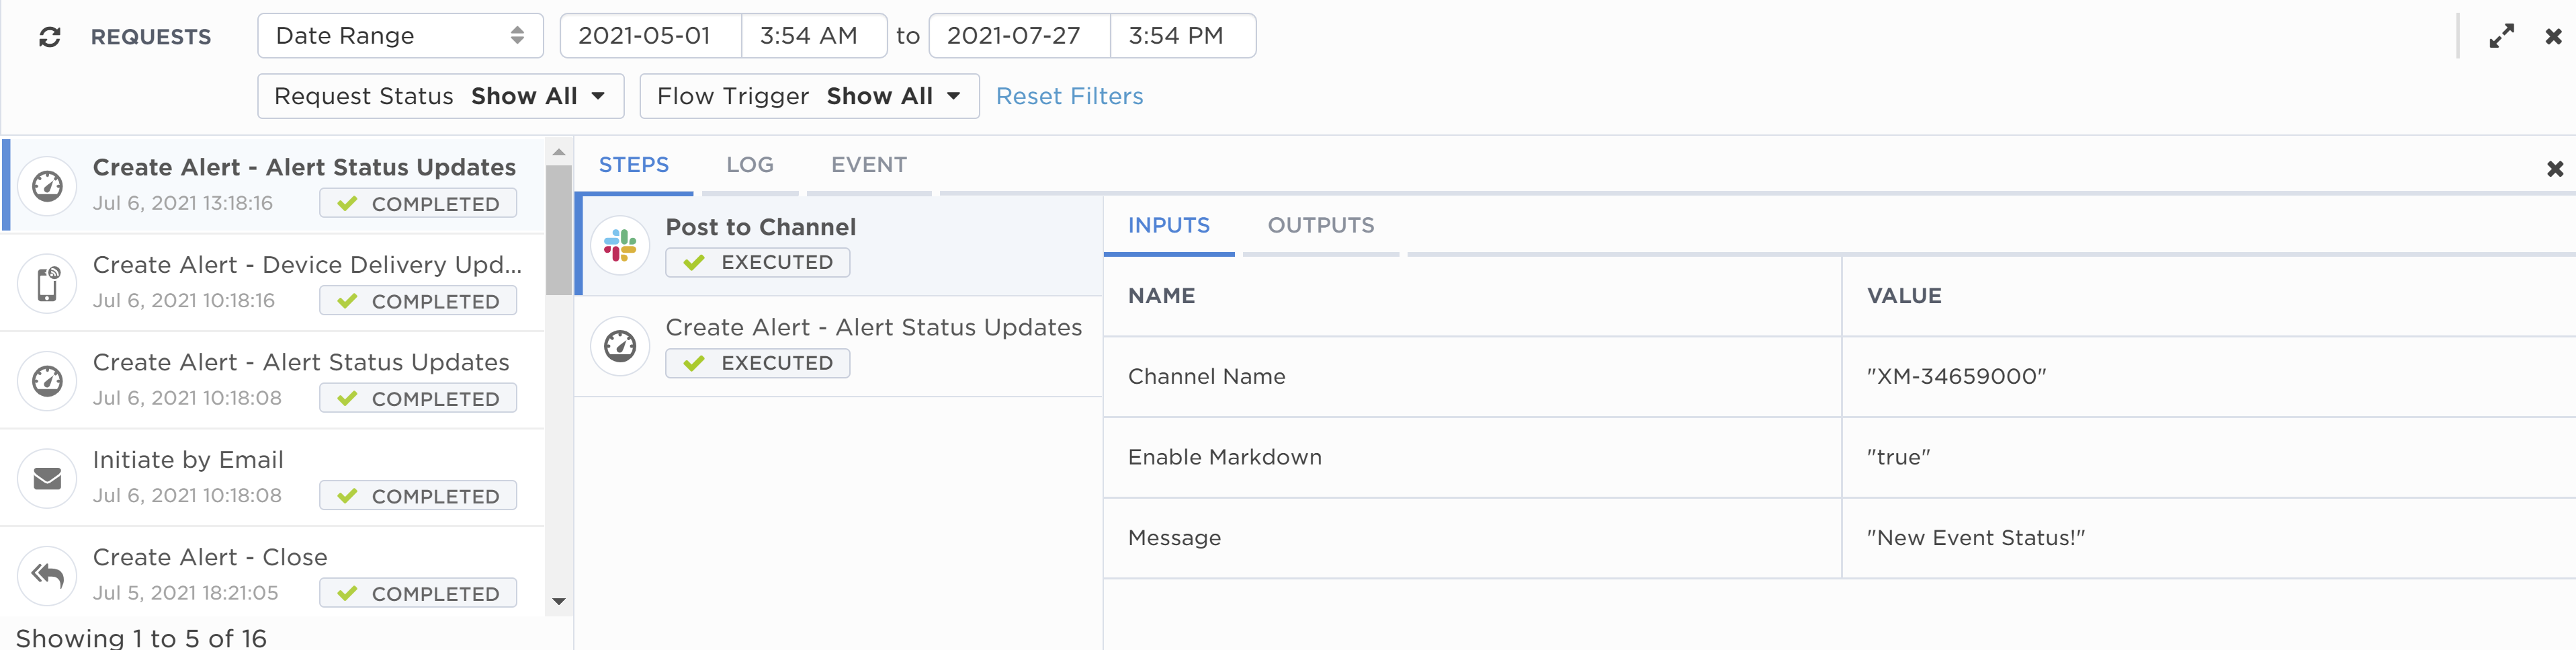Click the expand to fullscreen arrows icon

click(x=2501, y=37)
